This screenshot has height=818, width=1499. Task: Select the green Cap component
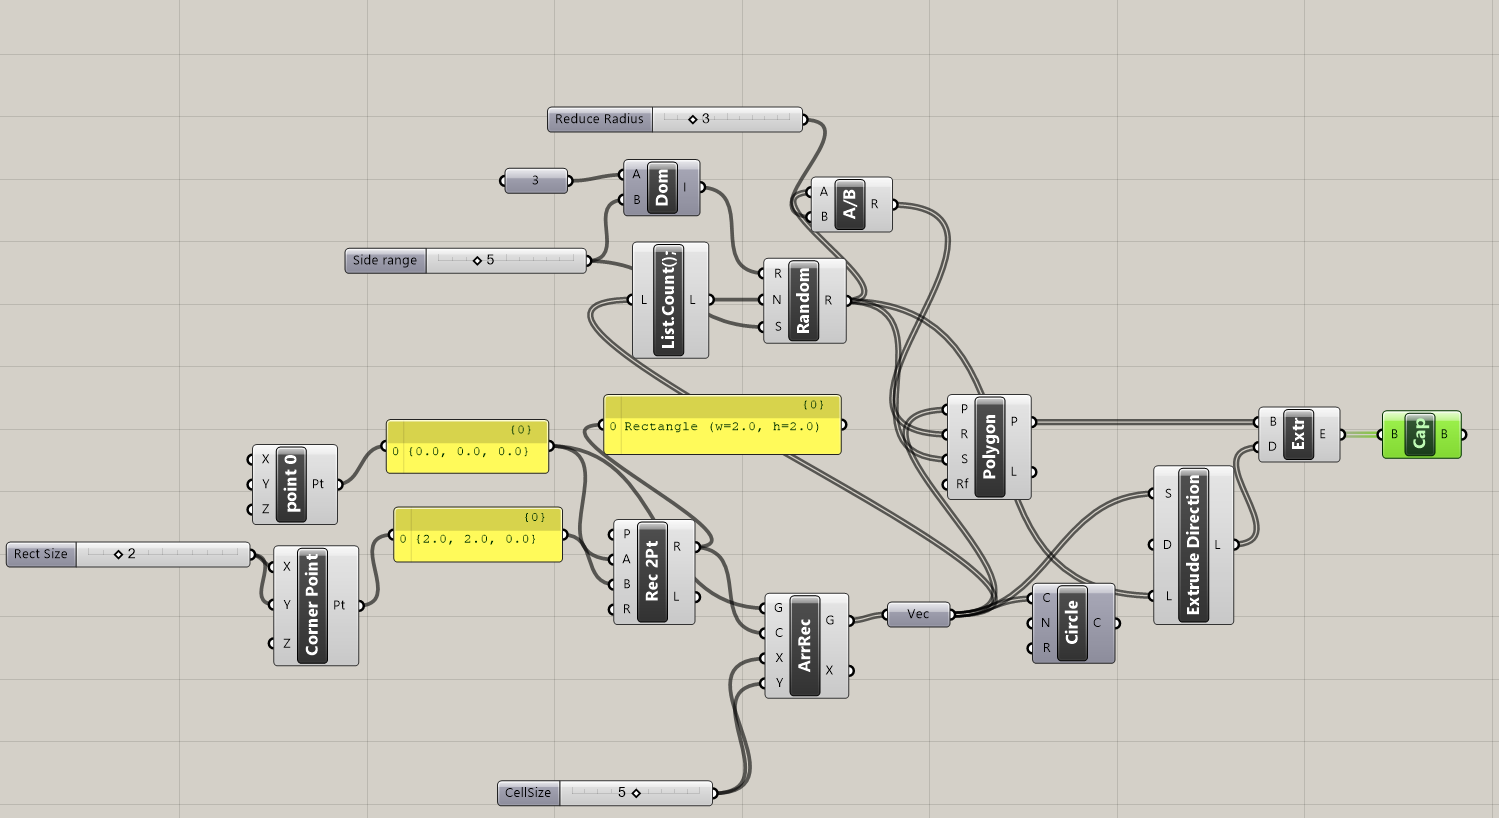tap(1421, 435)
